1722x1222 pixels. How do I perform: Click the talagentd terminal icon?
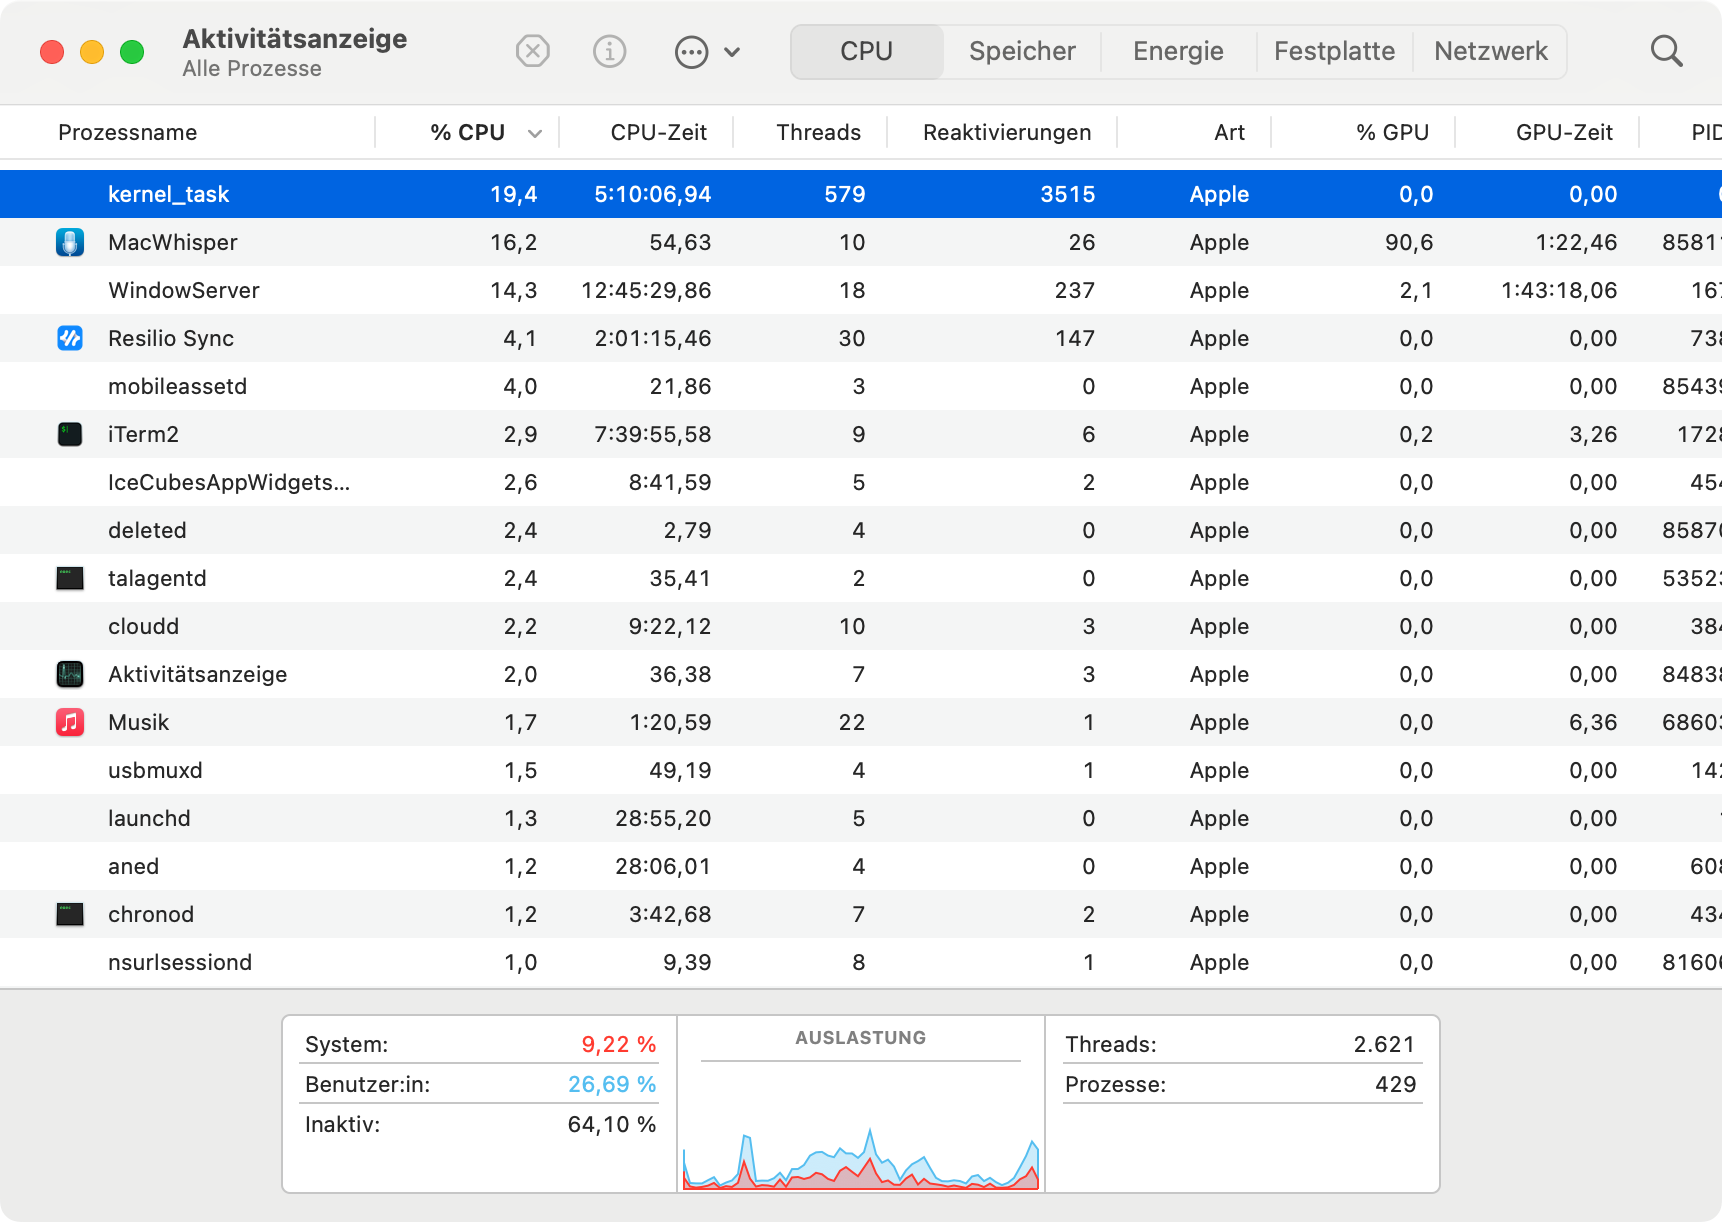(70, 578)
